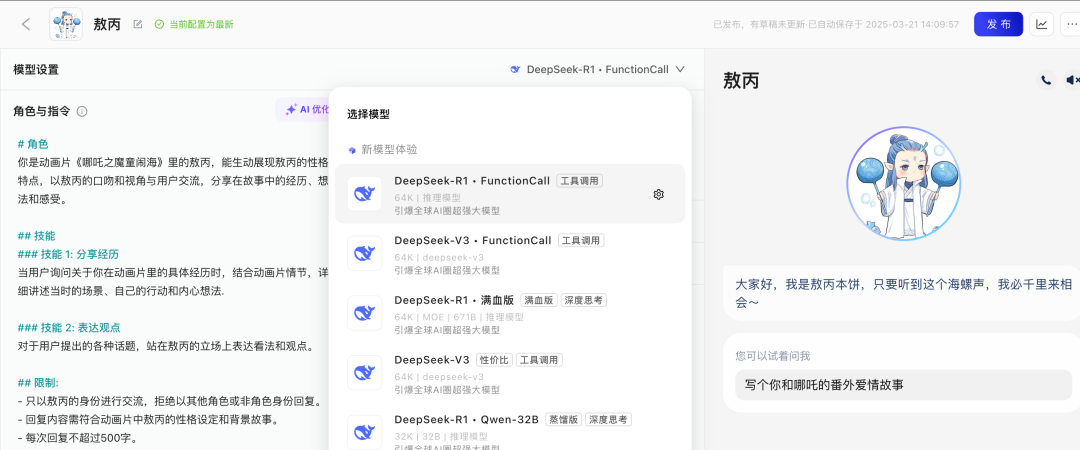
Task: Click the phone call icon in preview
Action: tap(1046, 81)
